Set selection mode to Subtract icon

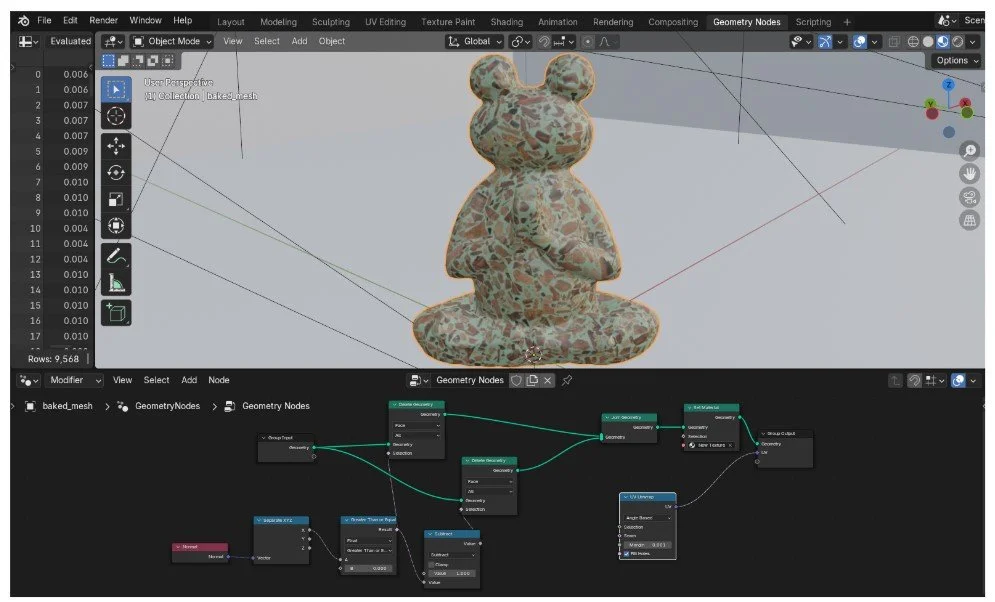point(138,60)
